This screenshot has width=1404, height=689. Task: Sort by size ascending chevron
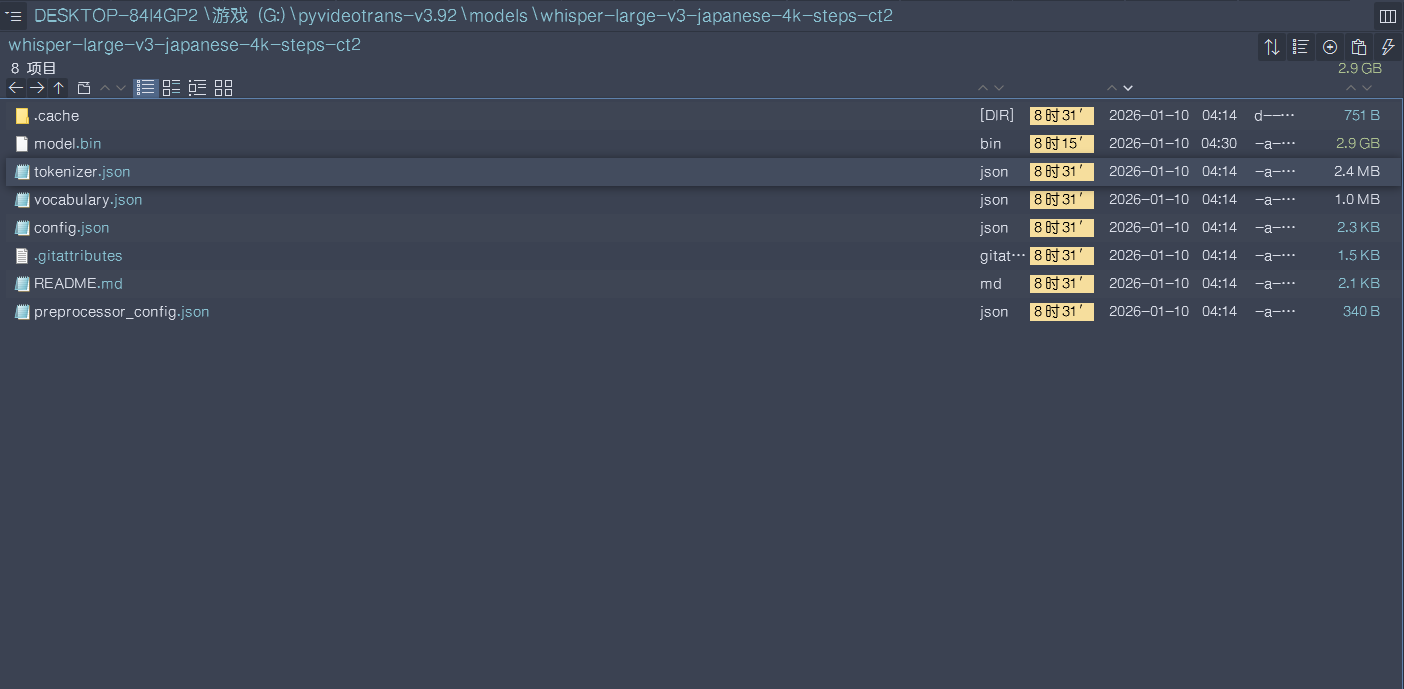point(1349,88)
